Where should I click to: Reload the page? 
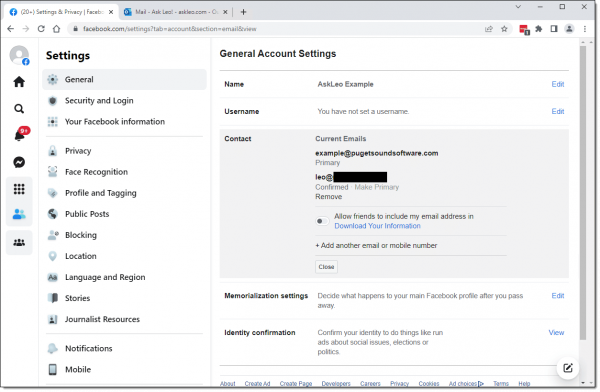tap(41, 29)
